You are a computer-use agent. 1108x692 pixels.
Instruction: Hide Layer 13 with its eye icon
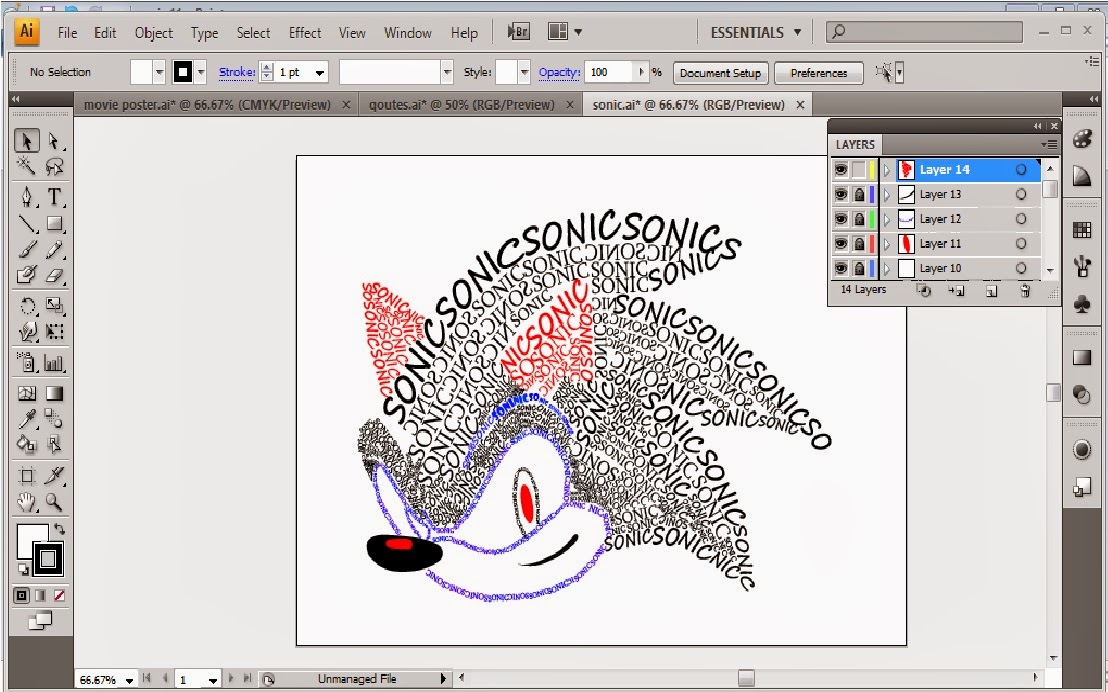840,194
